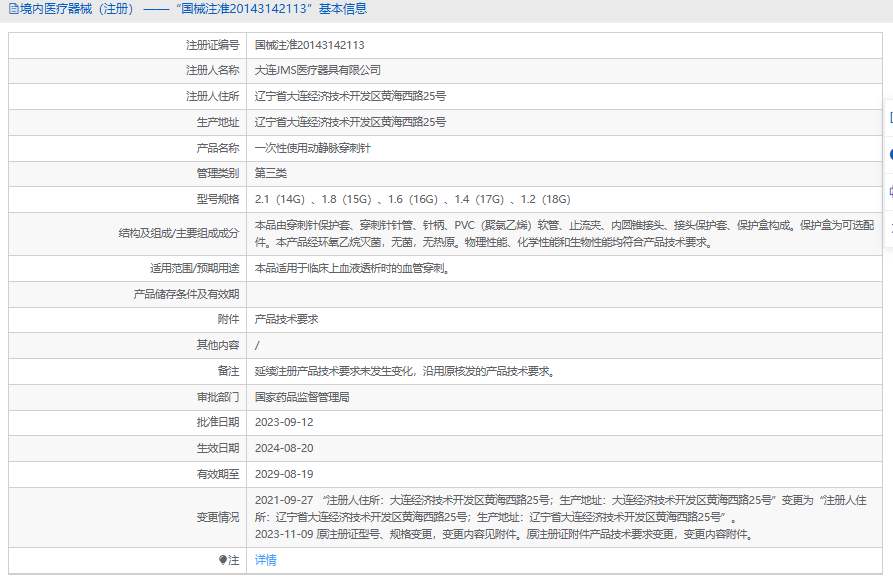Viewport: 893px width, 580px height.
Task: Select registrant name 大连JMS医疗器具有限公司
Action: [318, 70]
